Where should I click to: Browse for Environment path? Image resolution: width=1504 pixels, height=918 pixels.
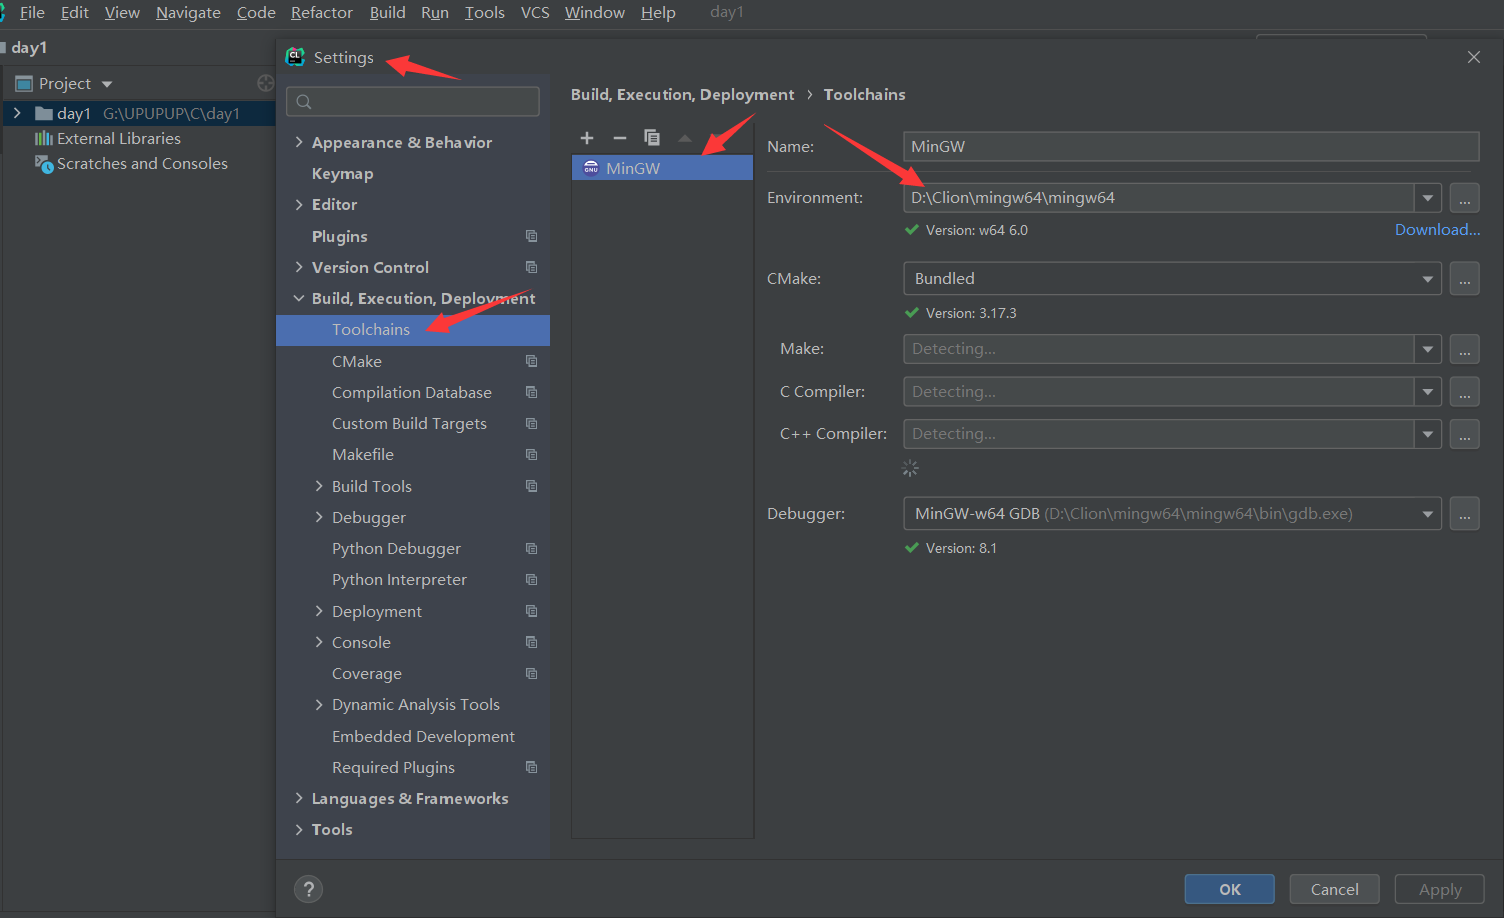click(1464, 198)
